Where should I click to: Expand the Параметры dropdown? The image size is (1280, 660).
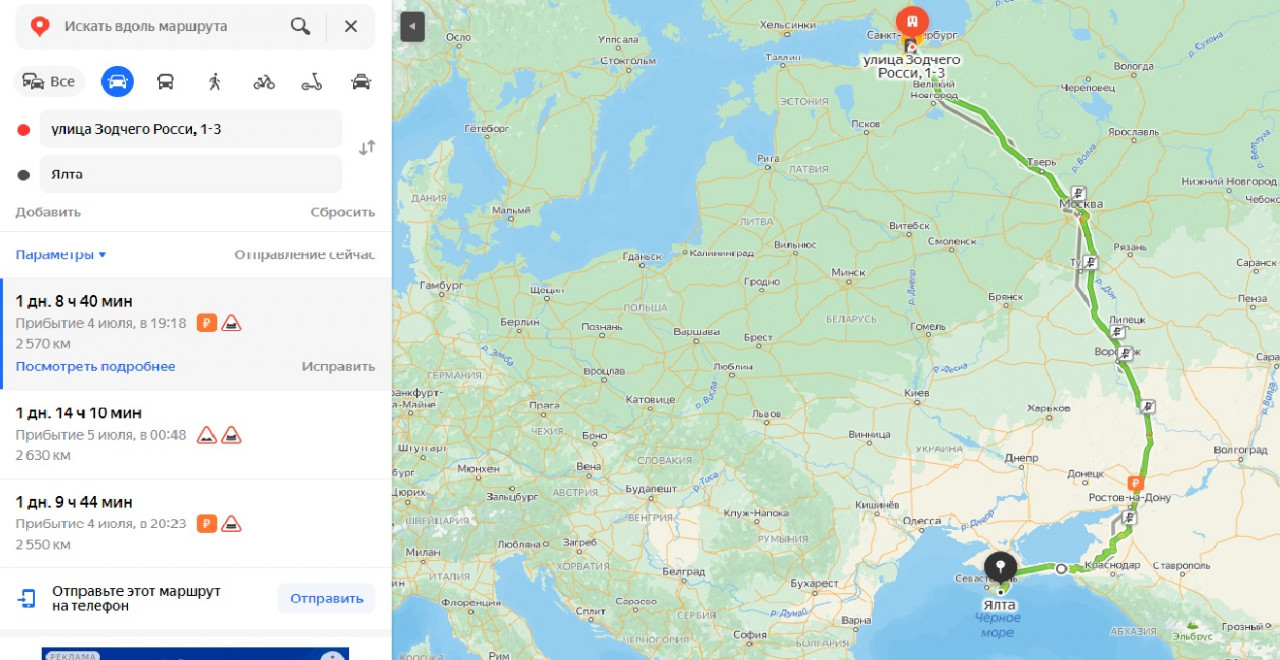(61, 255)
